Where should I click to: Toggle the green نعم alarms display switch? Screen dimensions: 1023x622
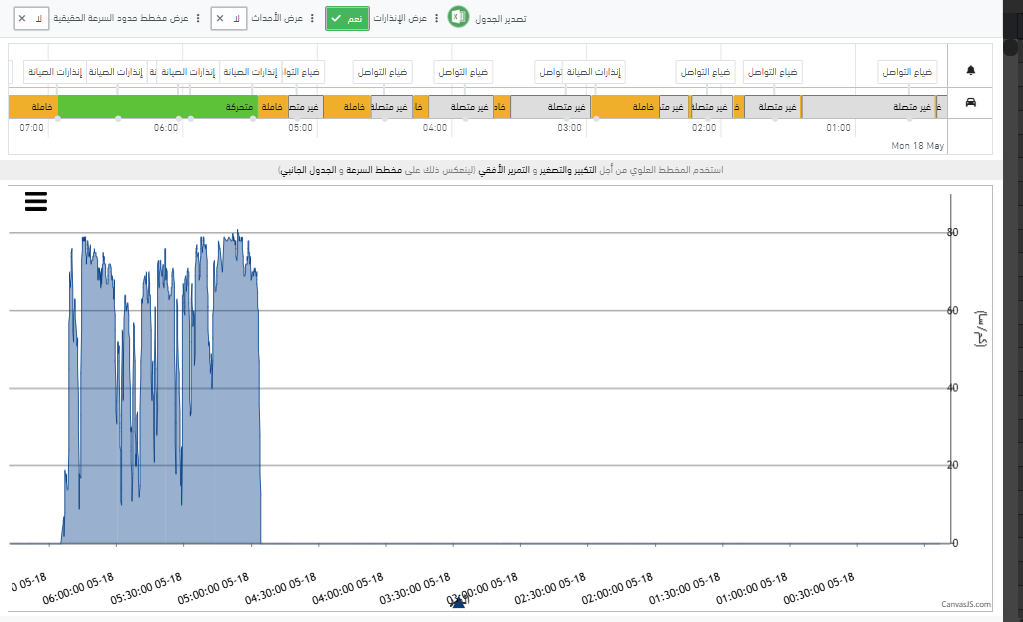(347, 18)
